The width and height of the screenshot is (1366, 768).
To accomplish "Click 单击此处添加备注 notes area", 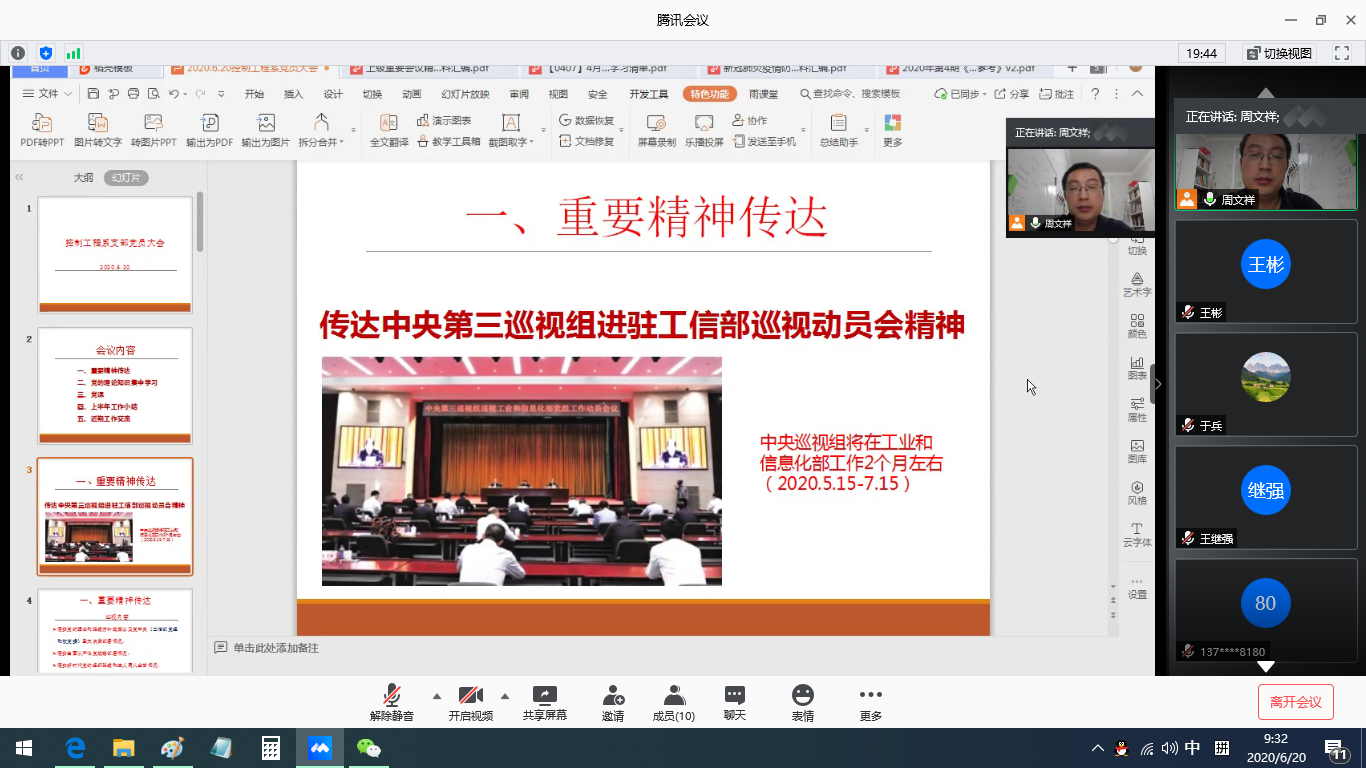I will pos(276,648).
